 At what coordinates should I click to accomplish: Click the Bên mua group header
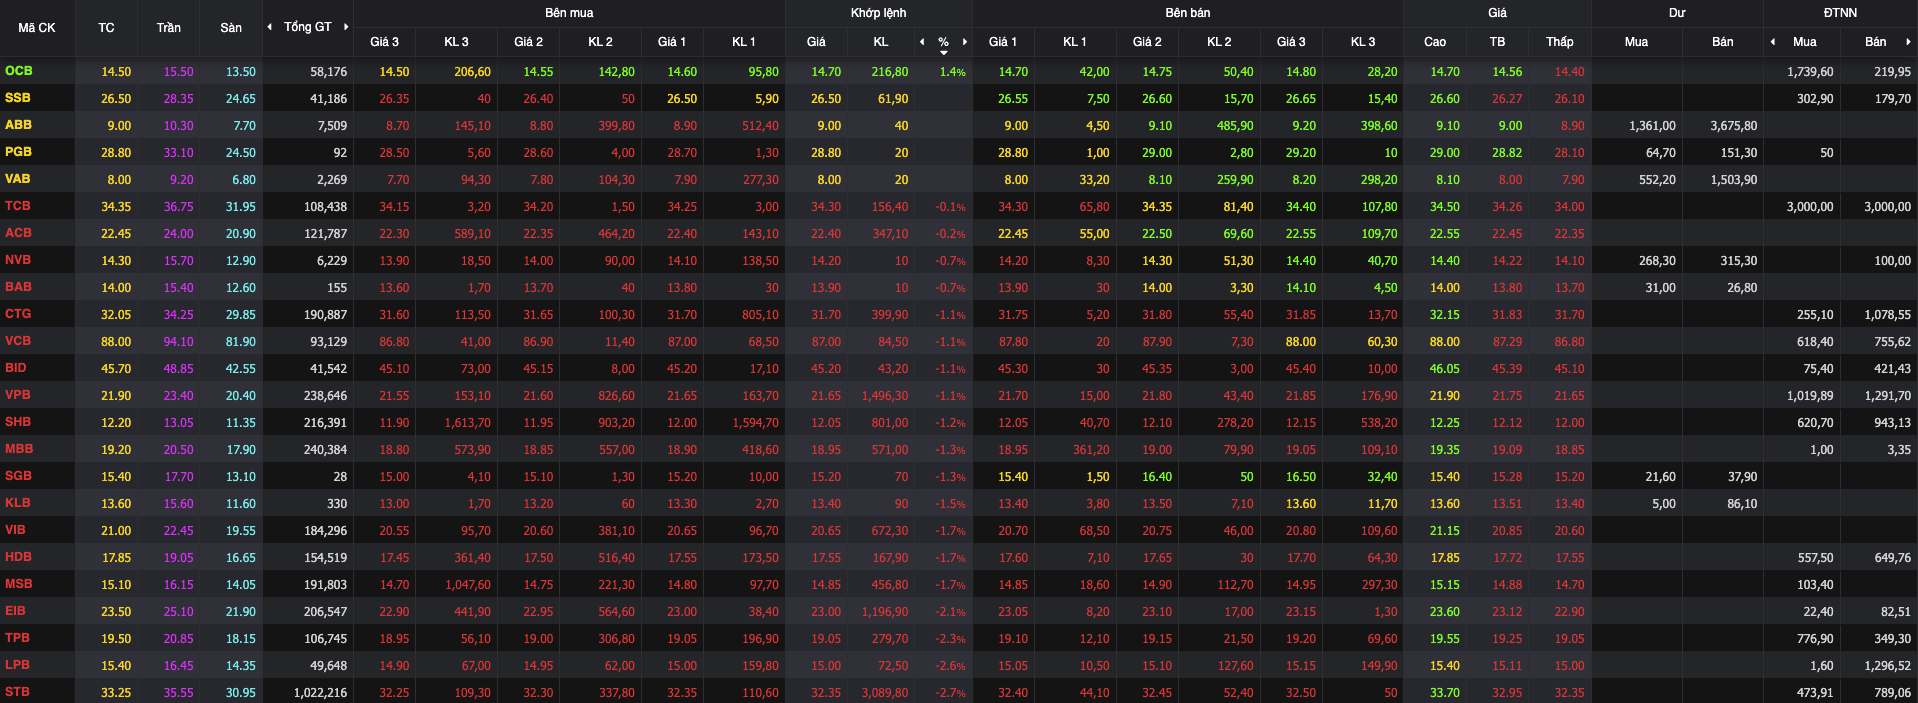569,13
